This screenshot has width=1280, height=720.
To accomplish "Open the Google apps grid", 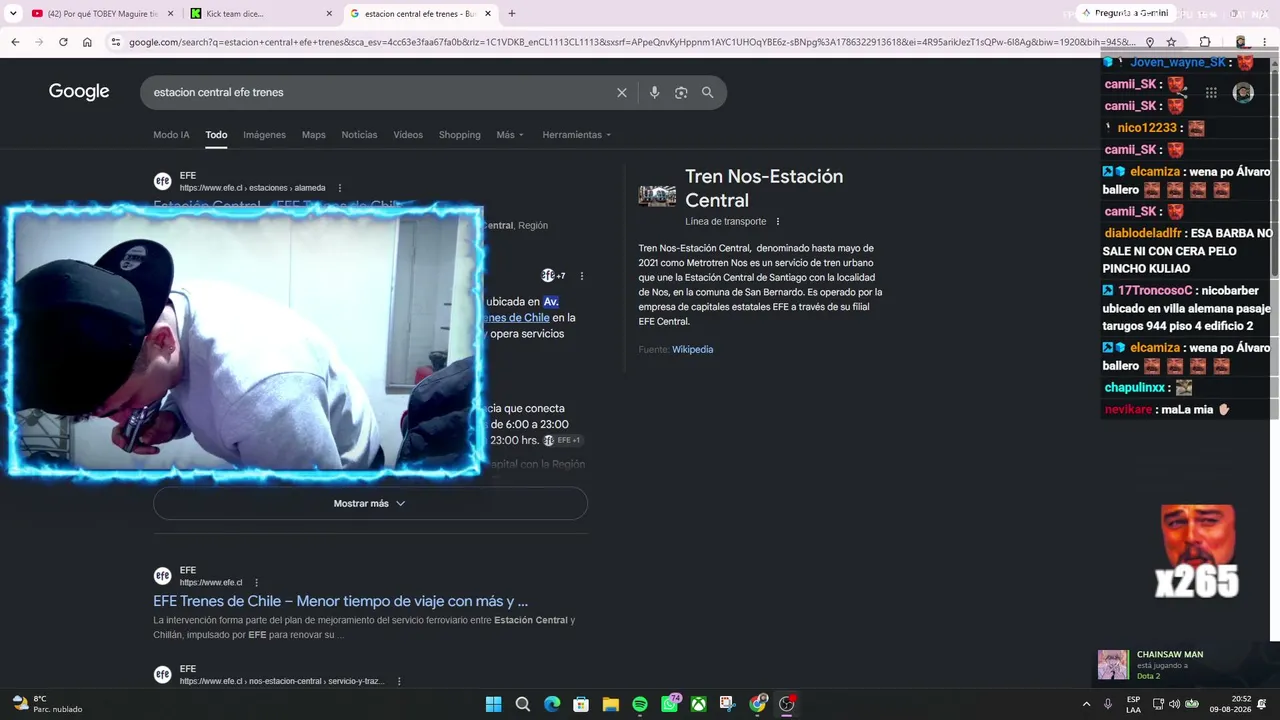I will tap(1211, 93).
